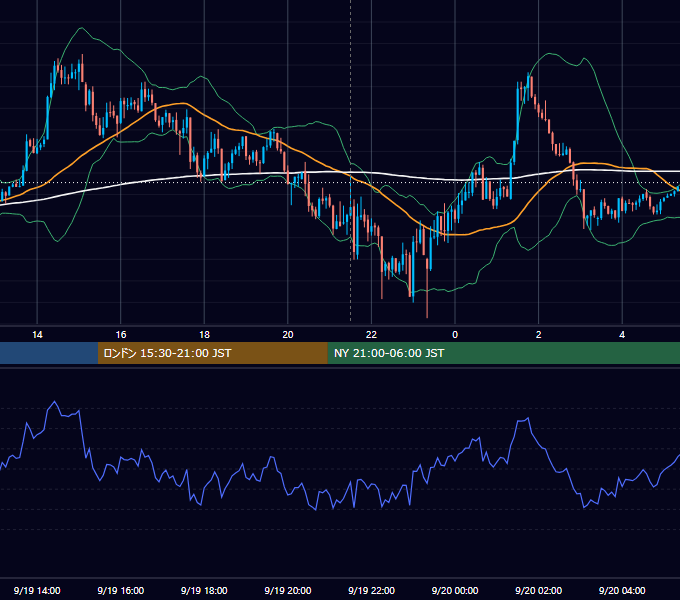Click the 9/19 18:00 date label
Image resolution: width=680 pixels, height=600 pixels.
[204, 590]
